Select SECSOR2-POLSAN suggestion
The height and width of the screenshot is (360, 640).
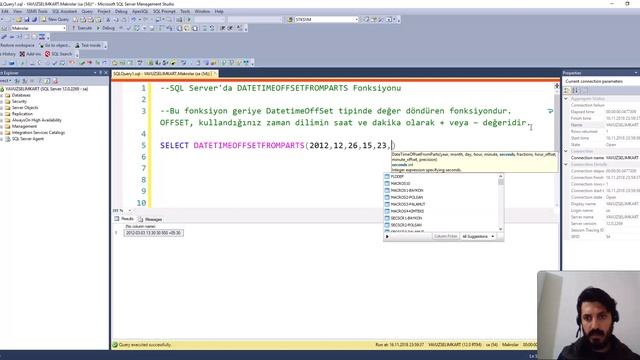click(406, 225)
